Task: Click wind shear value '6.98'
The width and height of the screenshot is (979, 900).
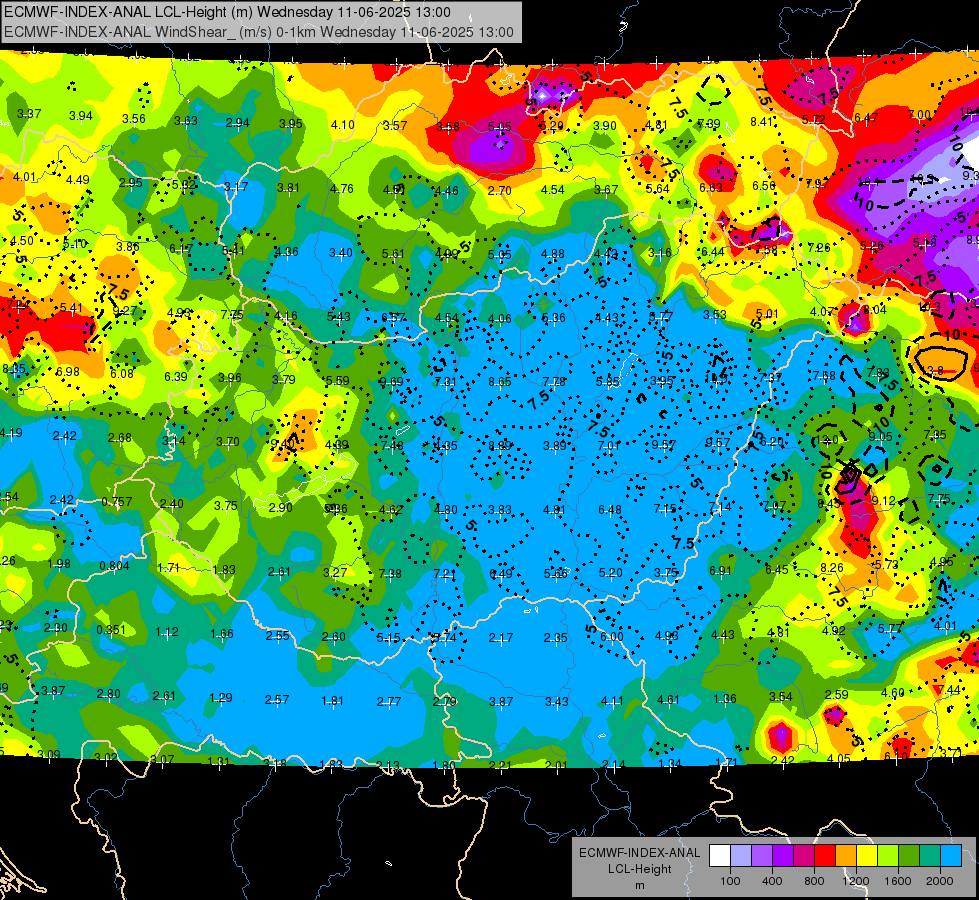Action: [x=67, y=372]
